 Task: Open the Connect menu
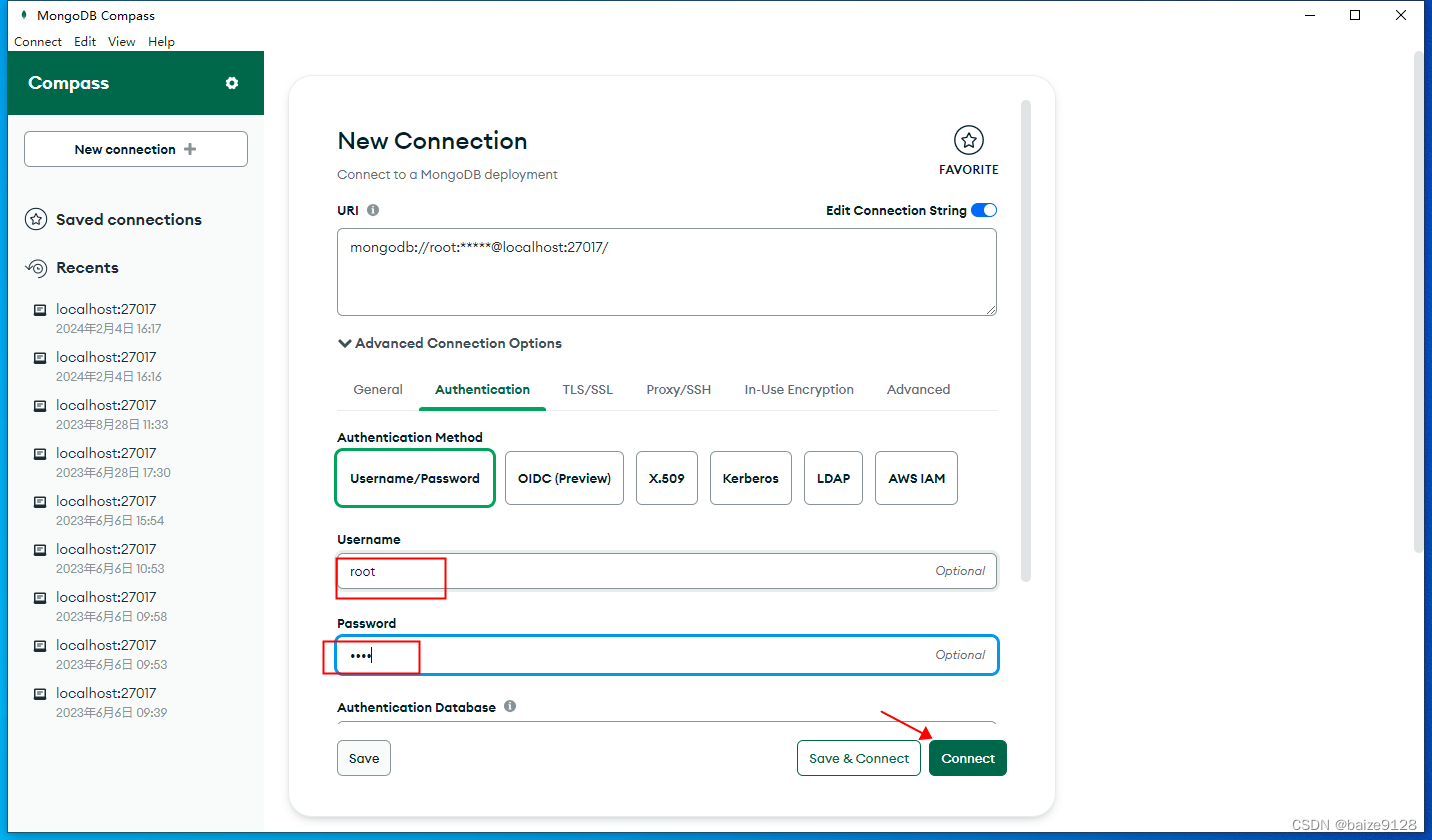click(38, 42)
